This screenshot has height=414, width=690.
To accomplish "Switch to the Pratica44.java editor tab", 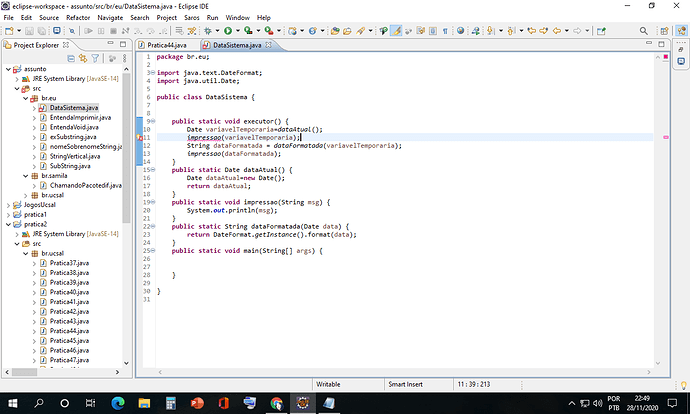I will (x=167, y=45).
